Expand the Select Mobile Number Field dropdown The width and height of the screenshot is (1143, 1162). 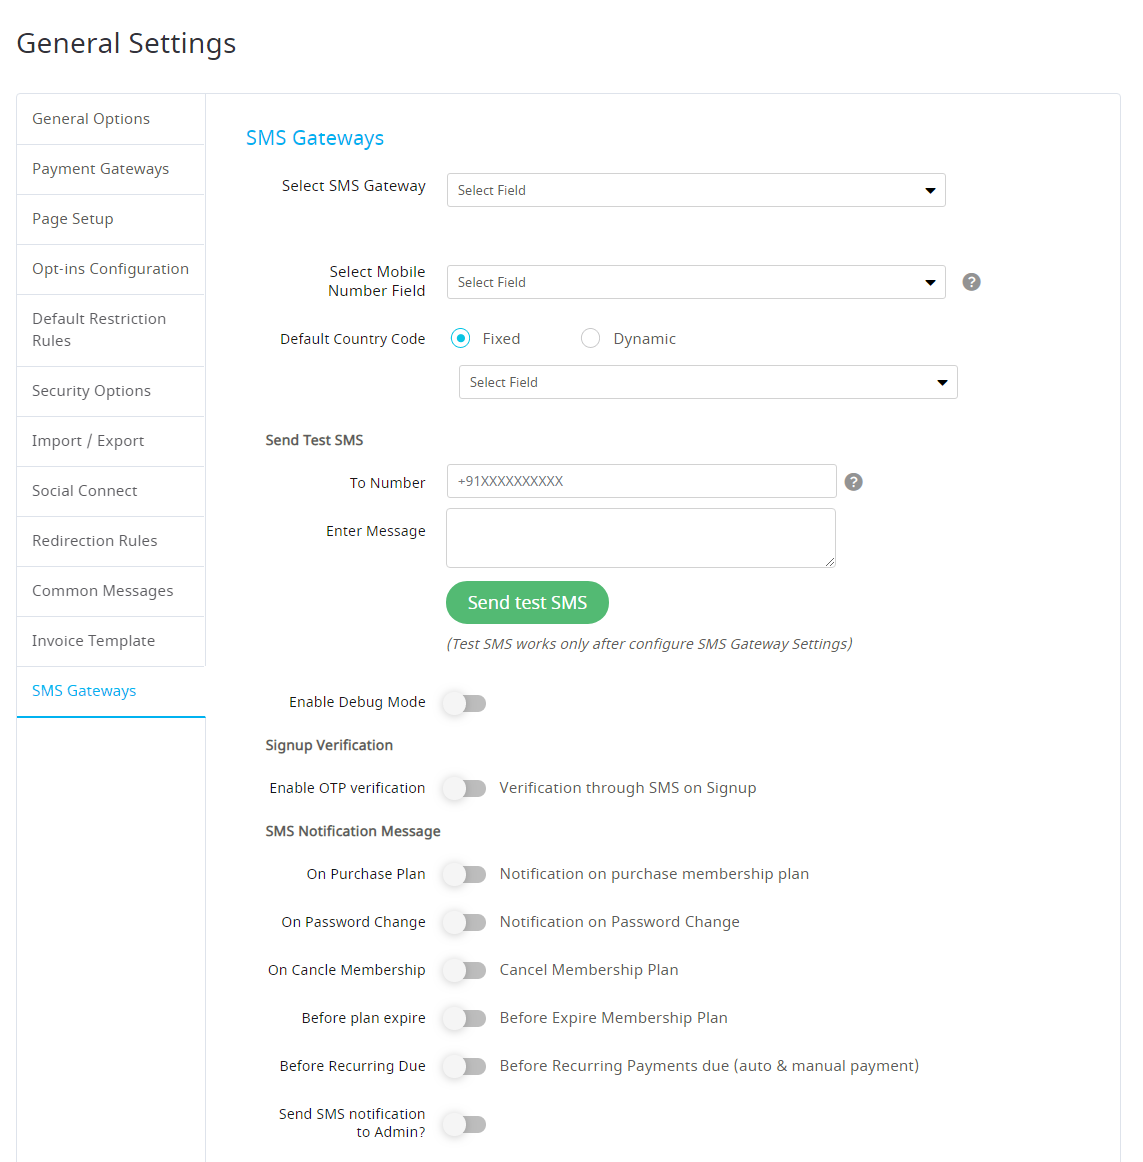pyautogui.click(x=696, y=282)
